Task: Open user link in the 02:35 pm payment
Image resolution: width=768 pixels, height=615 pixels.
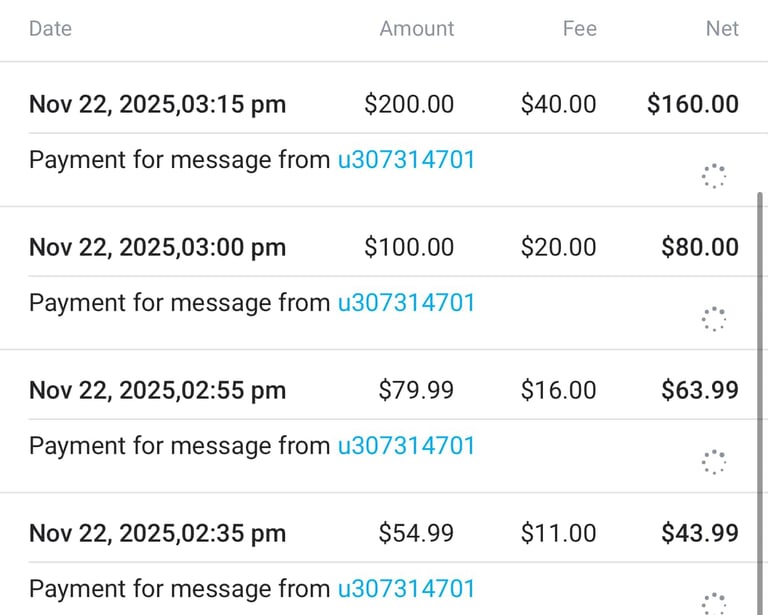Action: (x=406, y=588)
